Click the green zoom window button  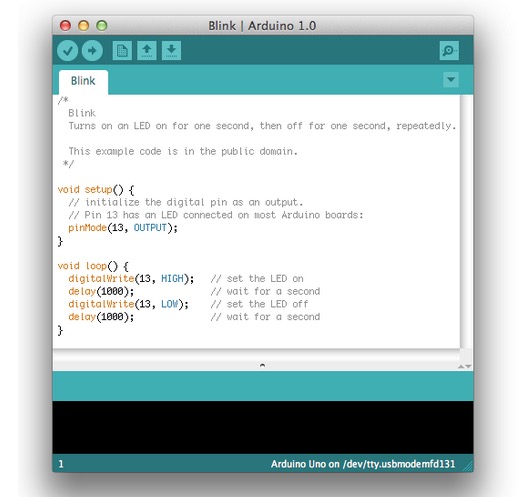click(102, 26)
